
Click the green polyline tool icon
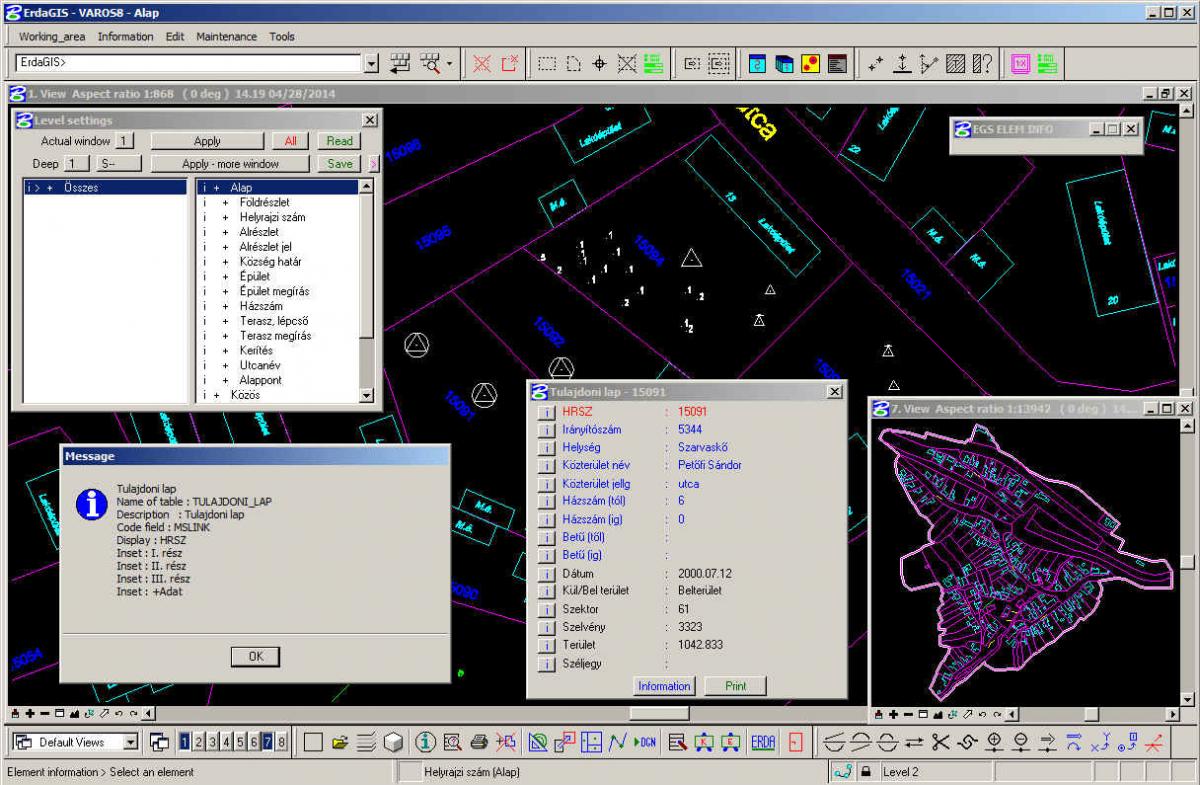coord(617,742)
